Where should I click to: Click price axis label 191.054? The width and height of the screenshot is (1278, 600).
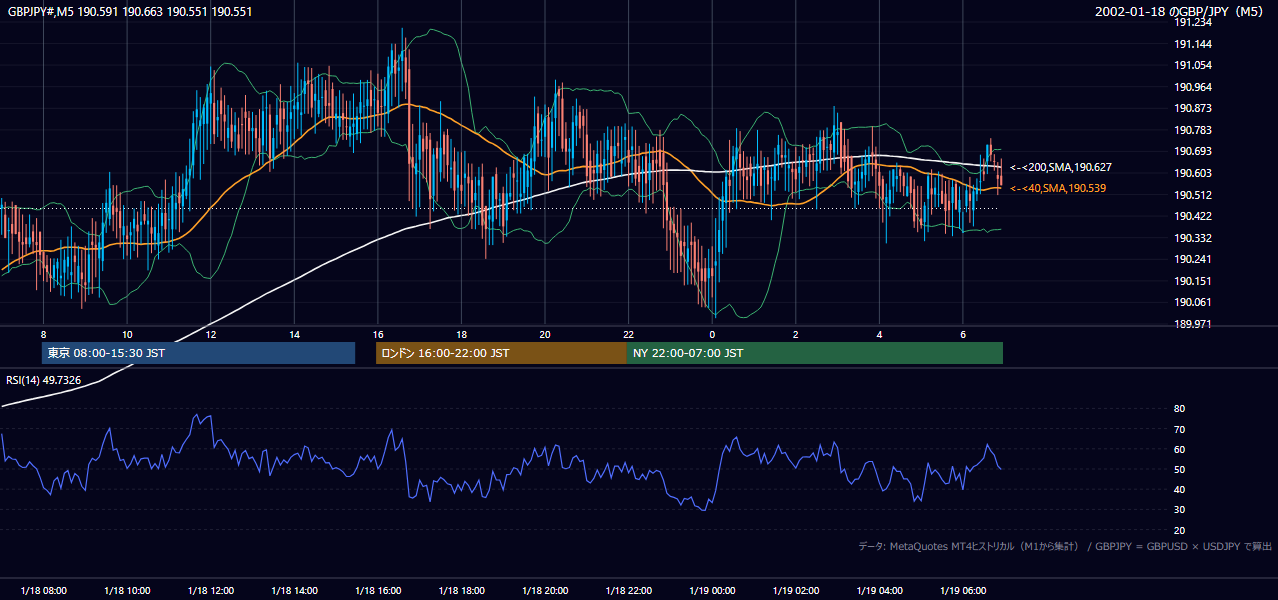click(1193, 65)
